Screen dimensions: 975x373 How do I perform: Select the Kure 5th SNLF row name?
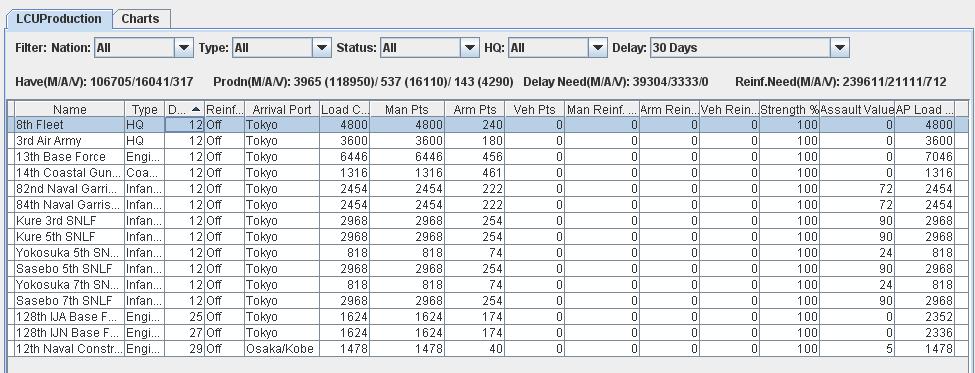coord(70,237)
